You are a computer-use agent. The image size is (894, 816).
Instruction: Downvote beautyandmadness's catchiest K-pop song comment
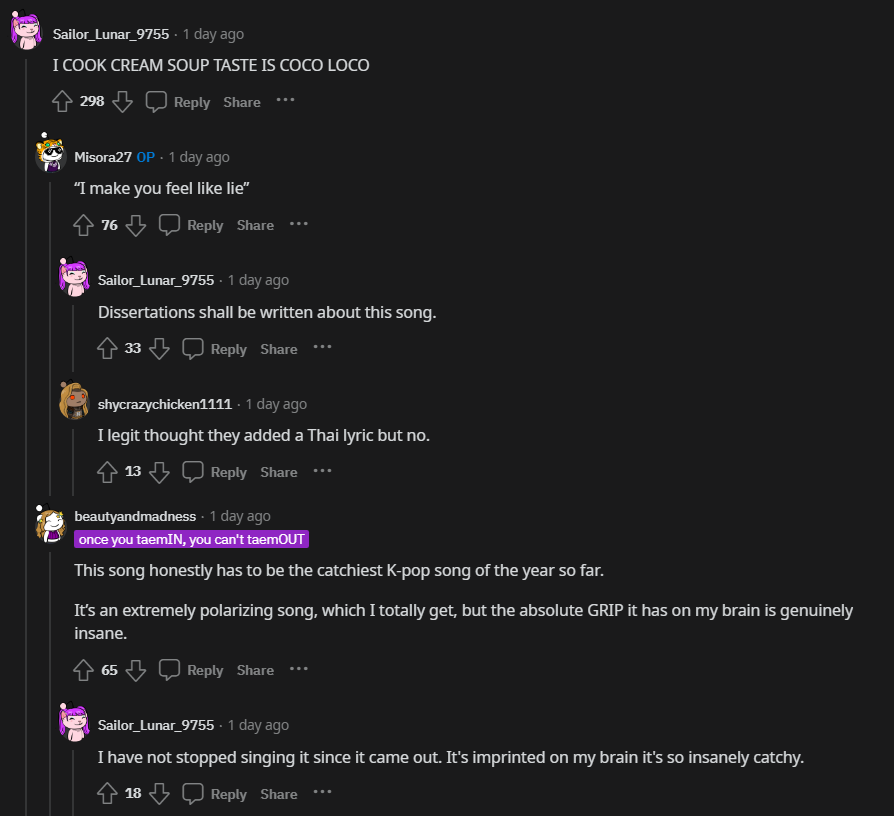coord(136,670)
